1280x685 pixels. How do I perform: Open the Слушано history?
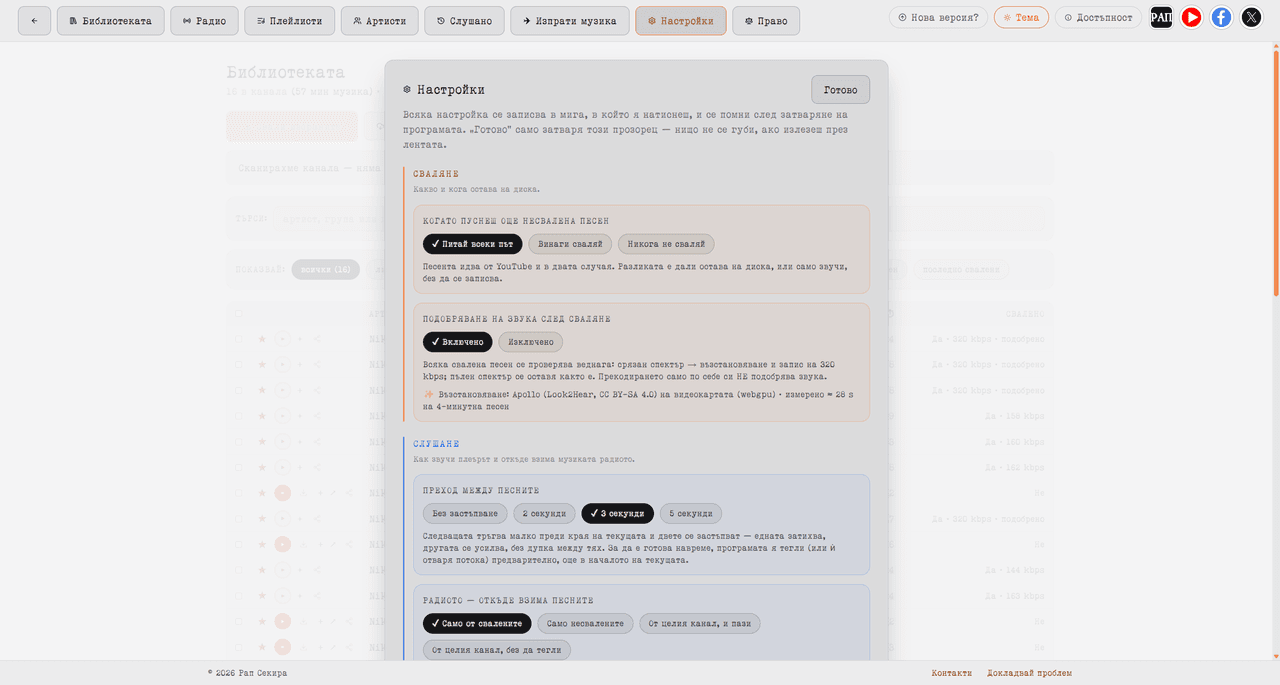pos(464,20)
